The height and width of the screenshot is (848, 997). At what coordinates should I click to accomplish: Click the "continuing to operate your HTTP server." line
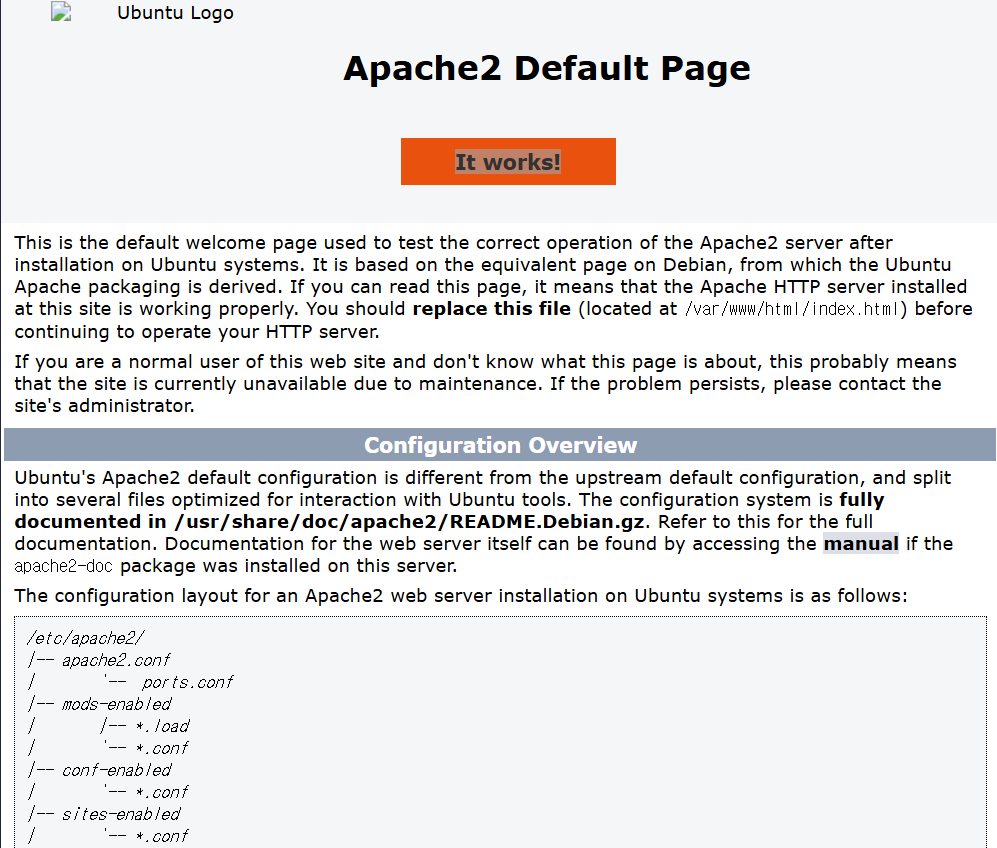click(x=197, y=332)
